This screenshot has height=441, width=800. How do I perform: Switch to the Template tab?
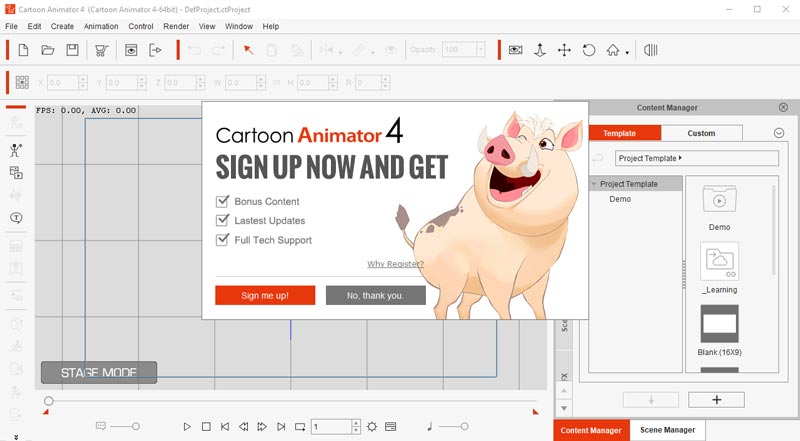pyautogui.click(x=625, y=133)
